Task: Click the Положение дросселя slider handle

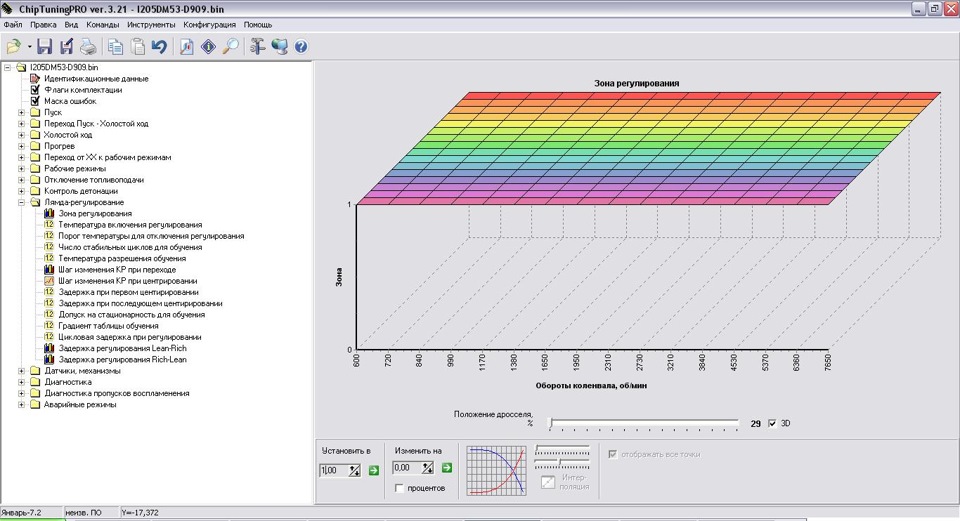Action: click(551, 423)
